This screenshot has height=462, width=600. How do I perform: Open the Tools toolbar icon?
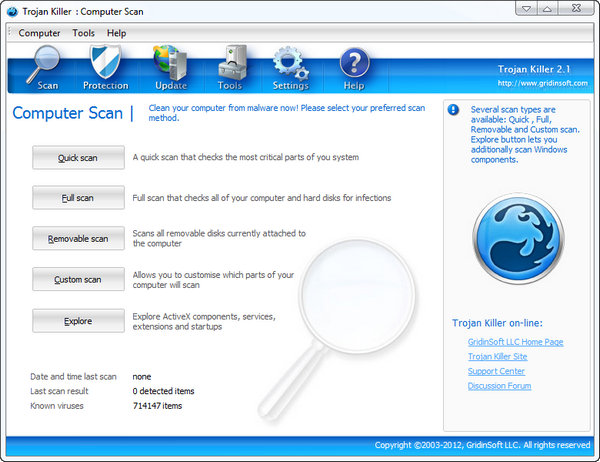click(x=230, y=66)
